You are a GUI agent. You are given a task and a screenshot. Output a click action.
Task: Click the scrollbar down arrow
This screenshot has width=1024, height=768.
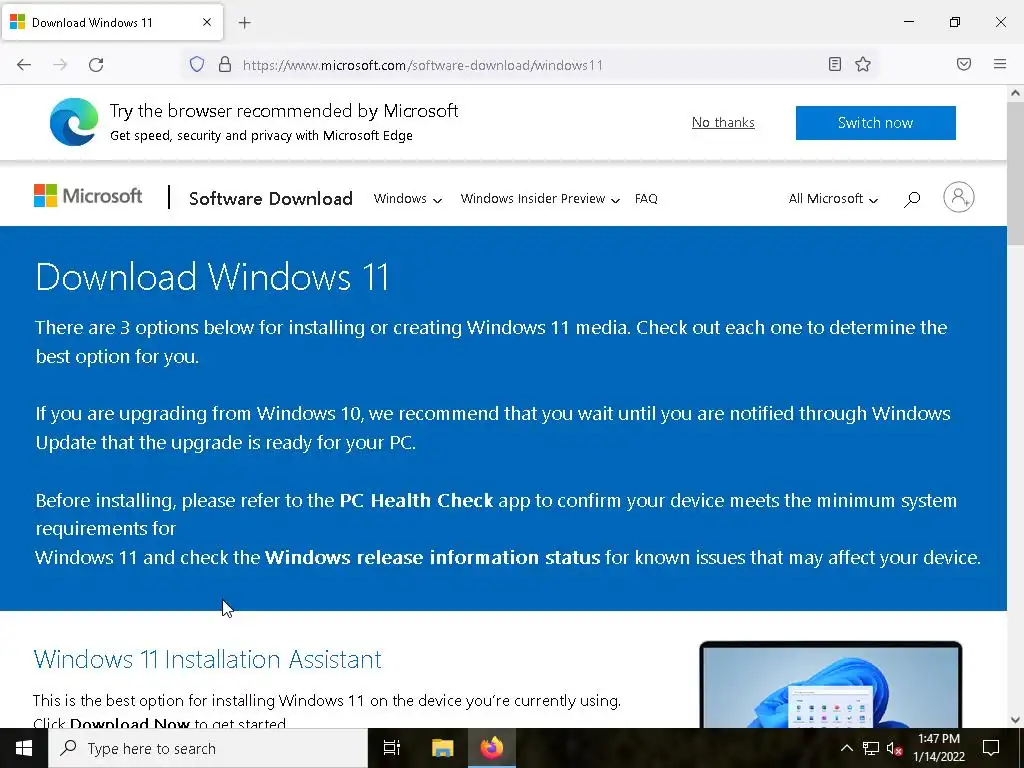1015,720
